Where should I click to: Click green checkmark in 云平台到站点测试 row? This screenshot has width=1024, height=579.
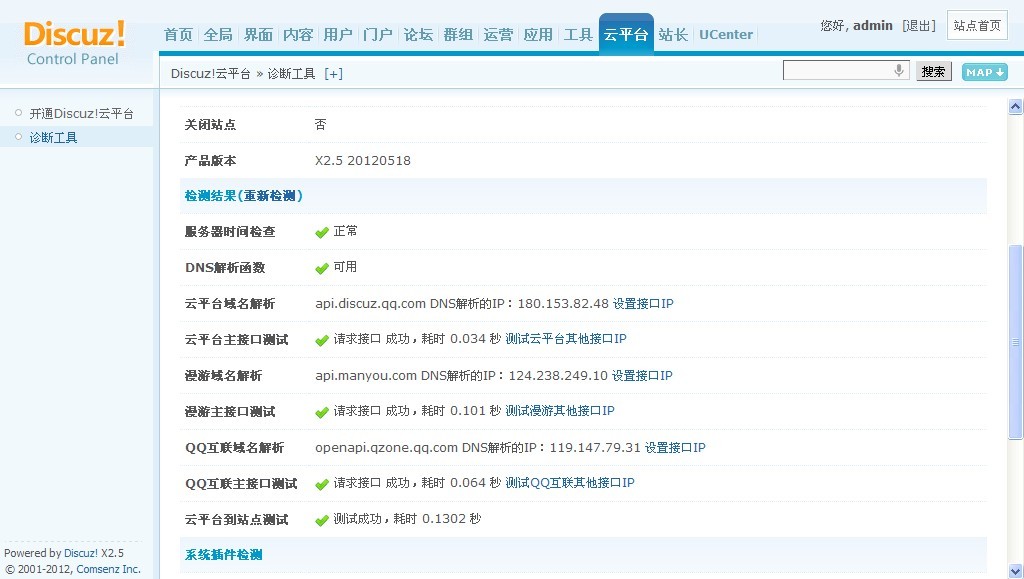tap(321, 520)
